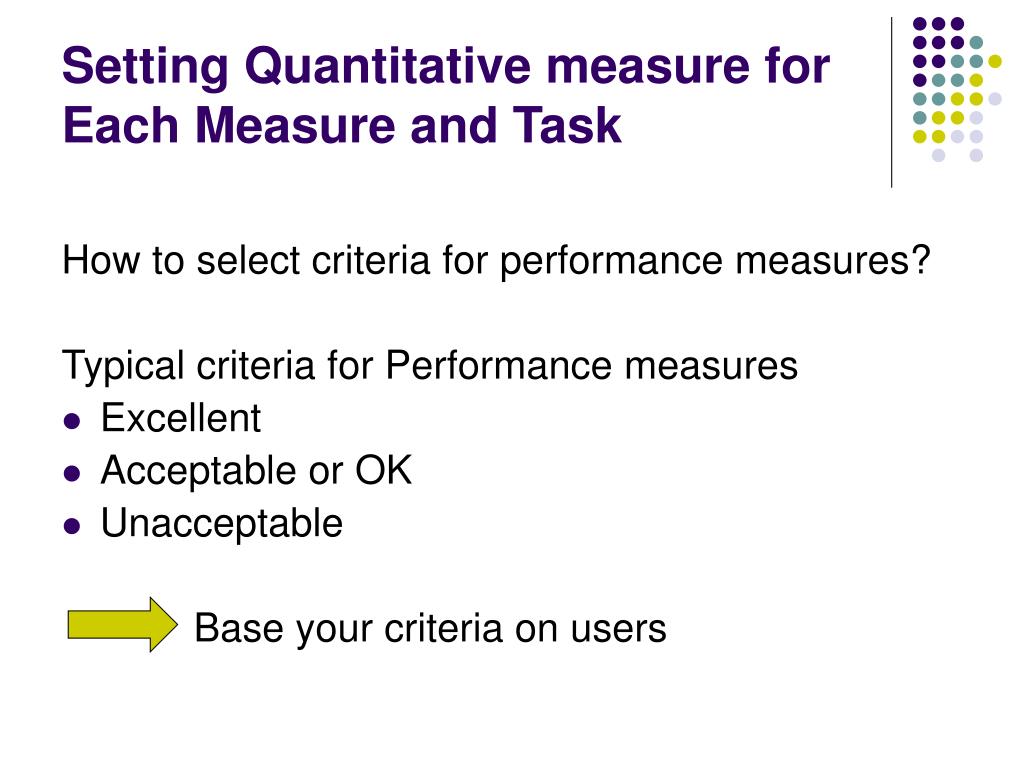1024x768 pixels.
Task: Click the decorative dot grid graphic
Action: pyautogui.click(x=957, y=89)
